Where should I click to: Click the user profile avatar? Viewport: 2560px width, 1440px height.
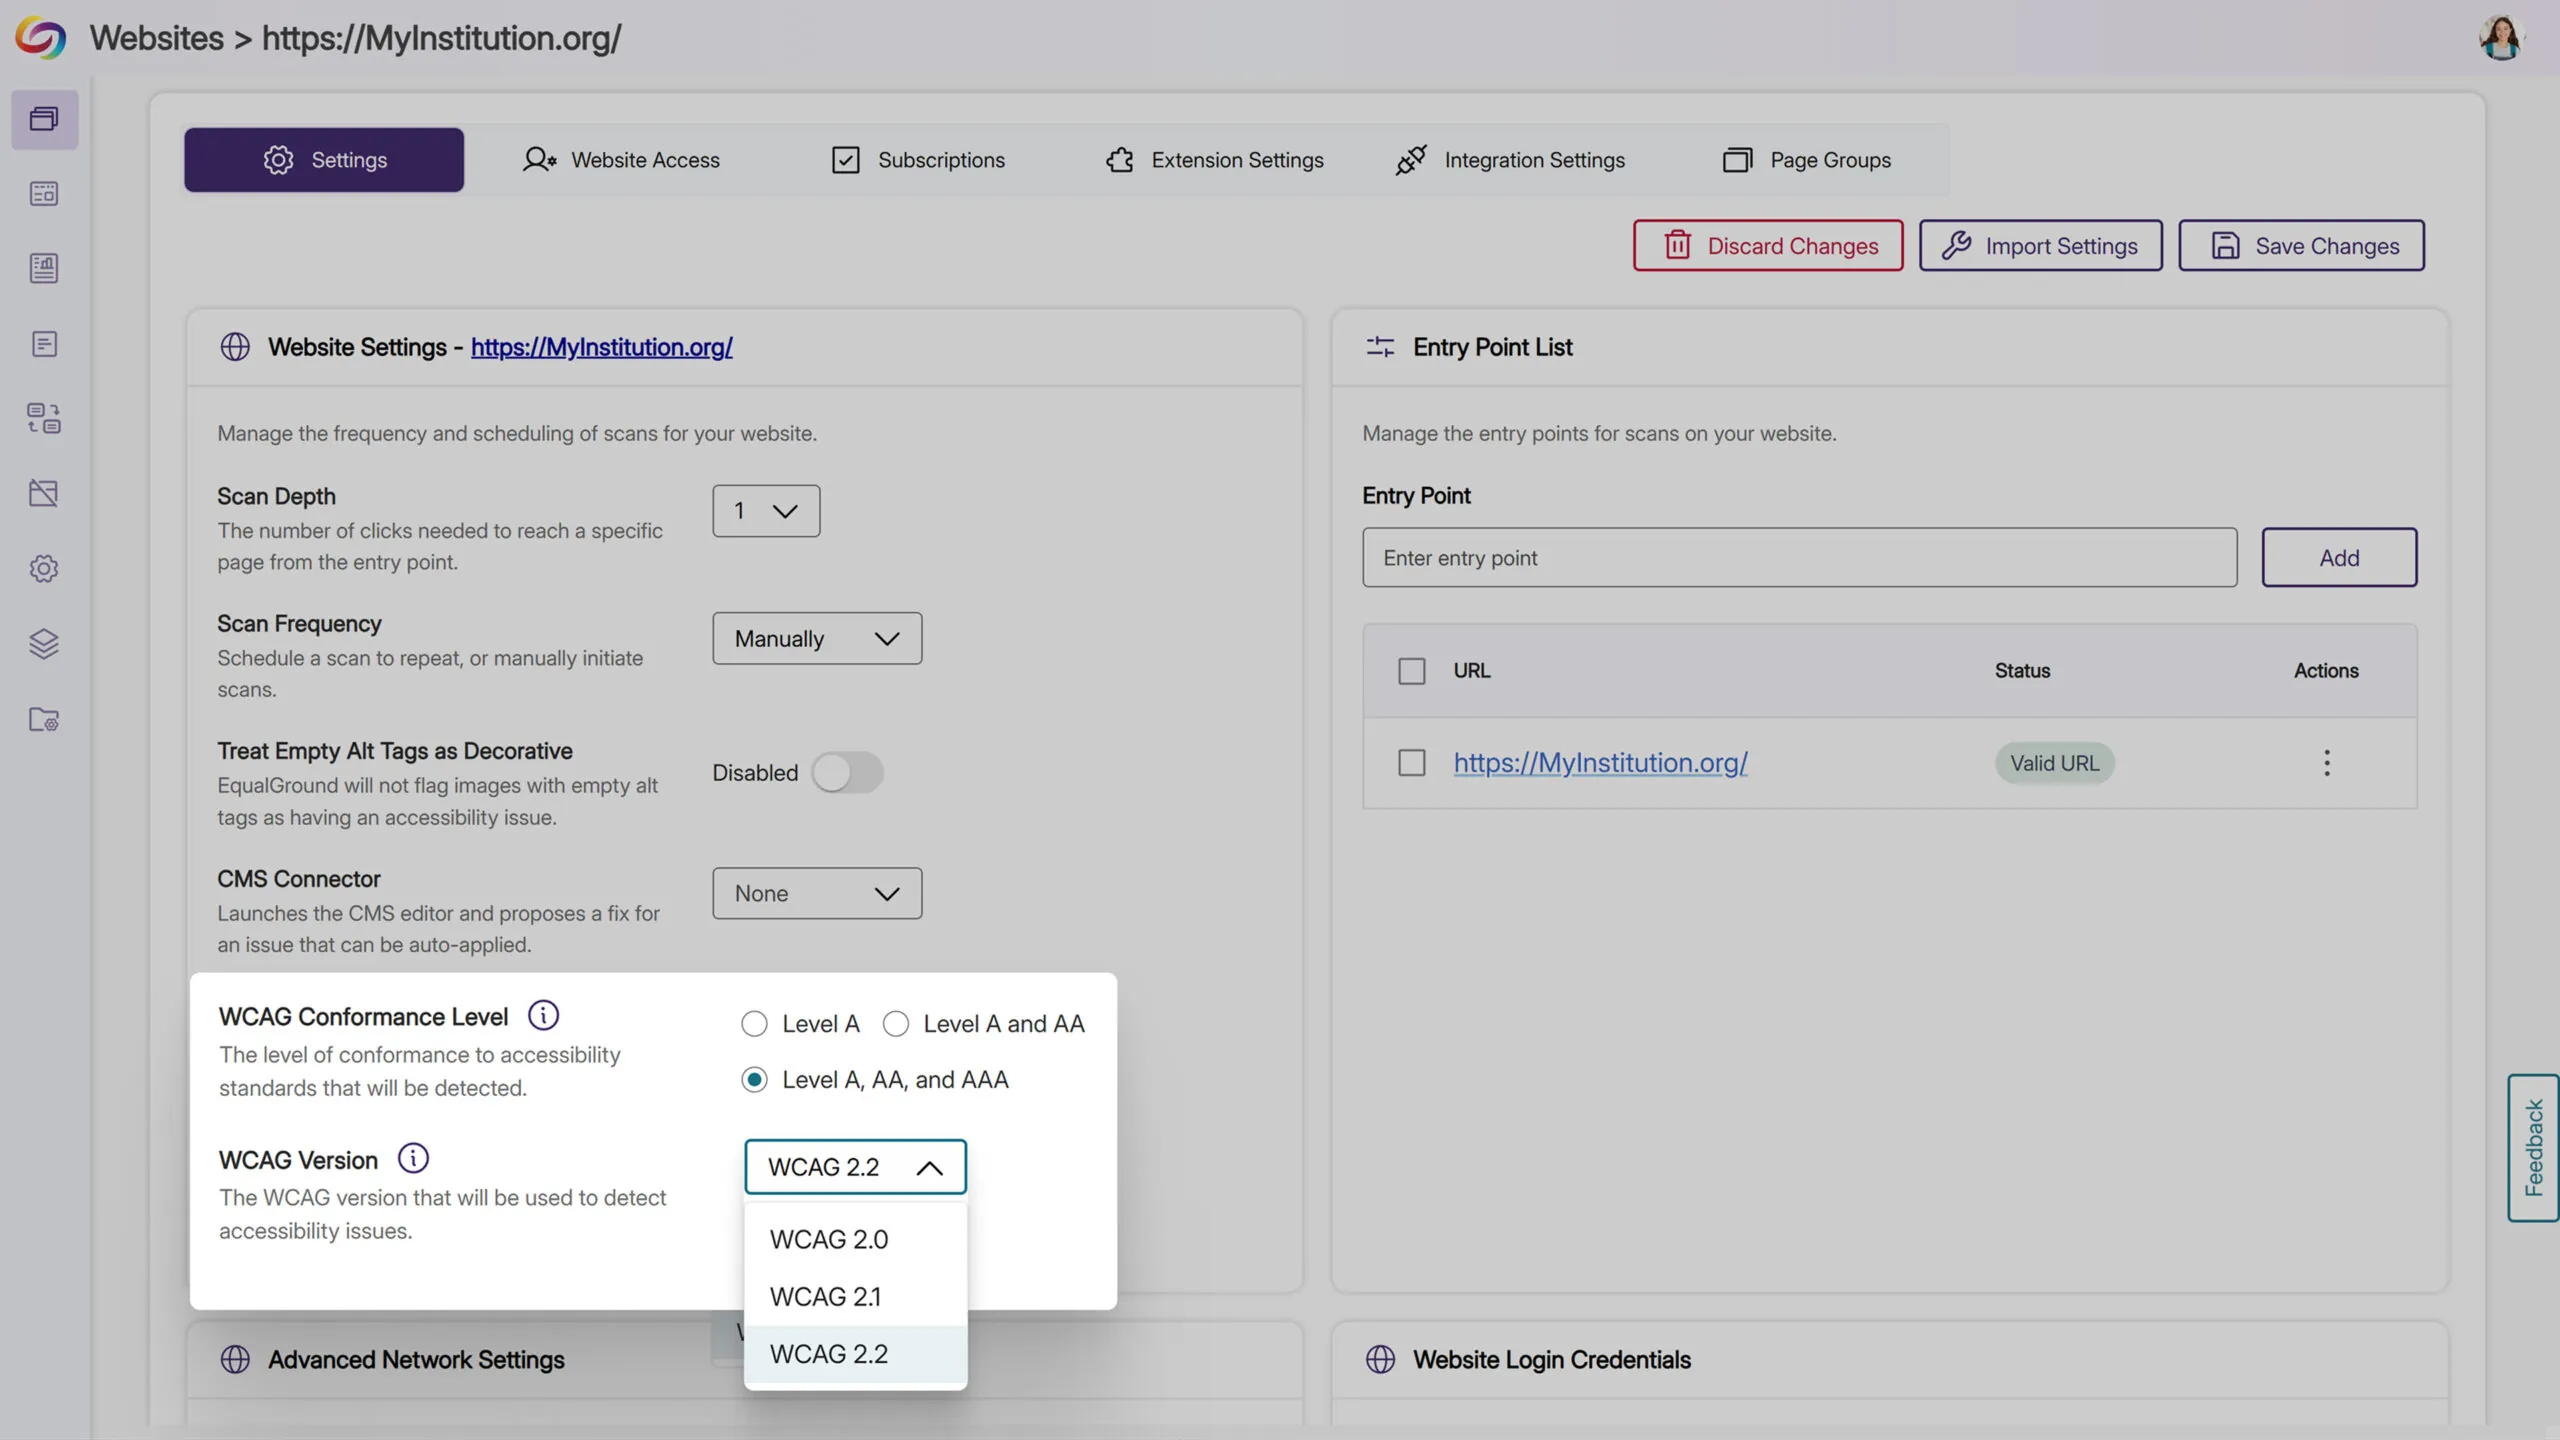coord(2501,38)
